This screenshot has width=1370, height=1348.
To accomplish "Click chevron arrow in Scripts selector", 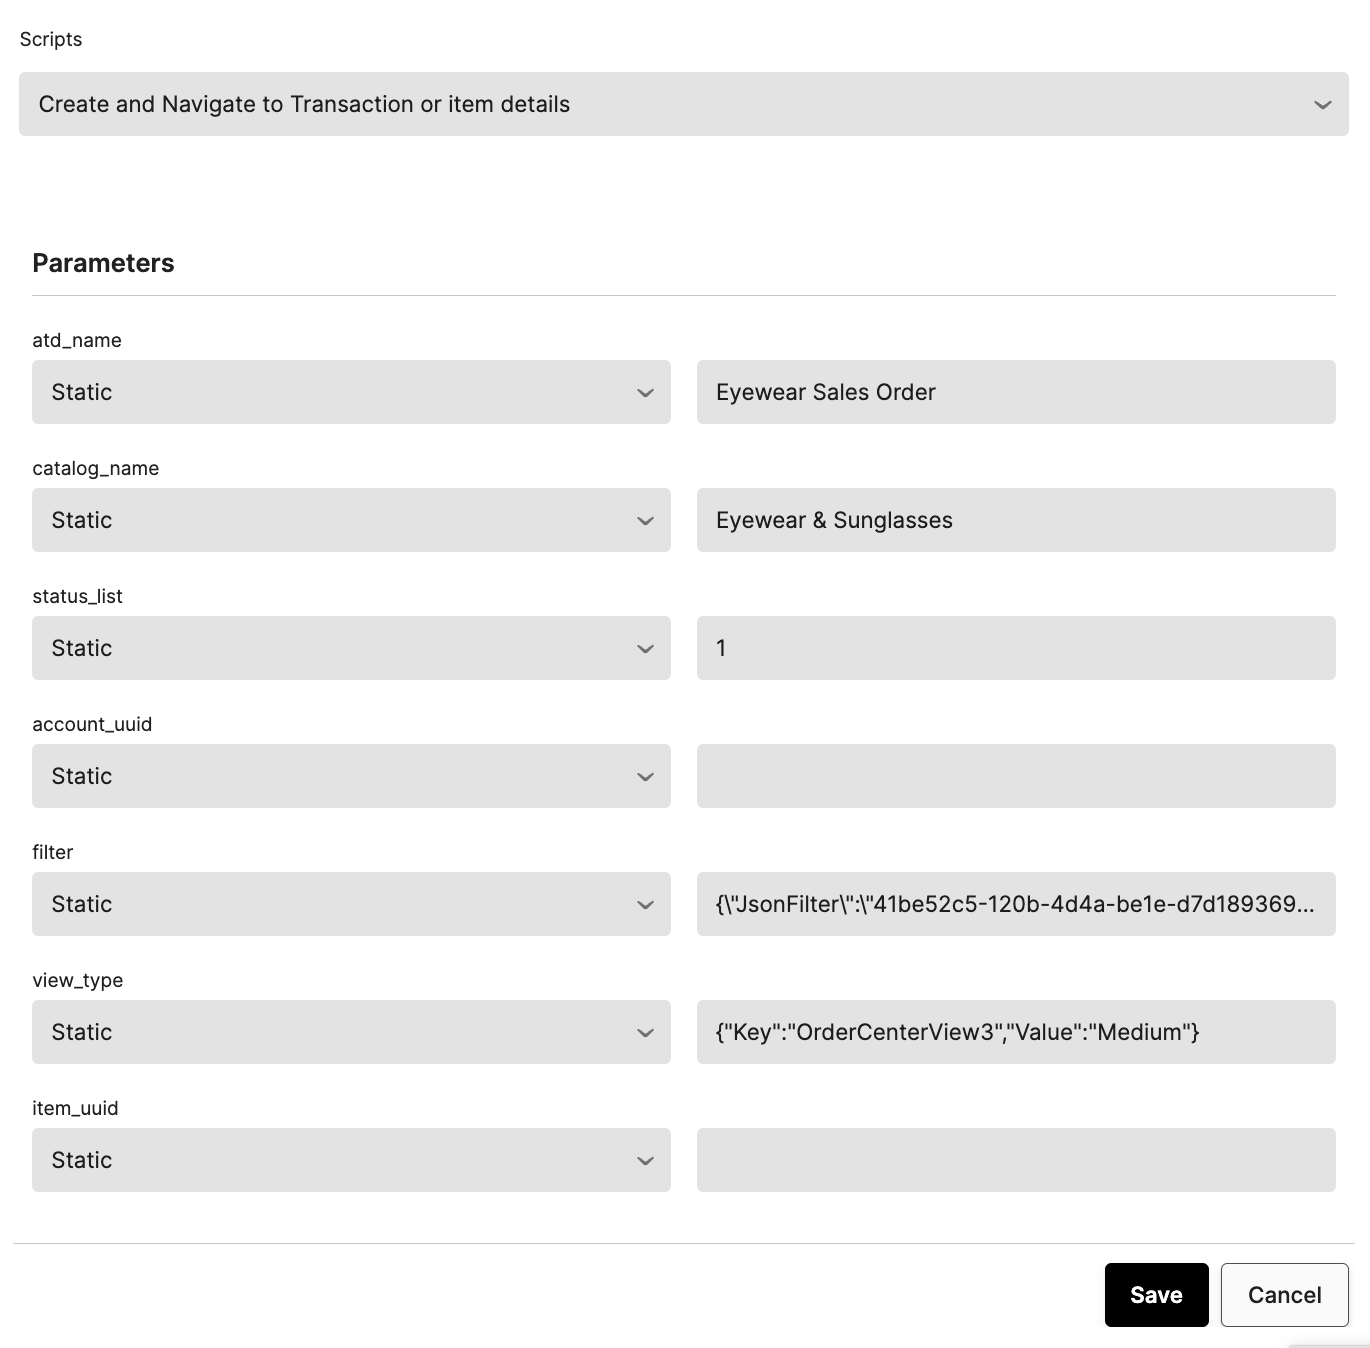I will click(1323, 105).
